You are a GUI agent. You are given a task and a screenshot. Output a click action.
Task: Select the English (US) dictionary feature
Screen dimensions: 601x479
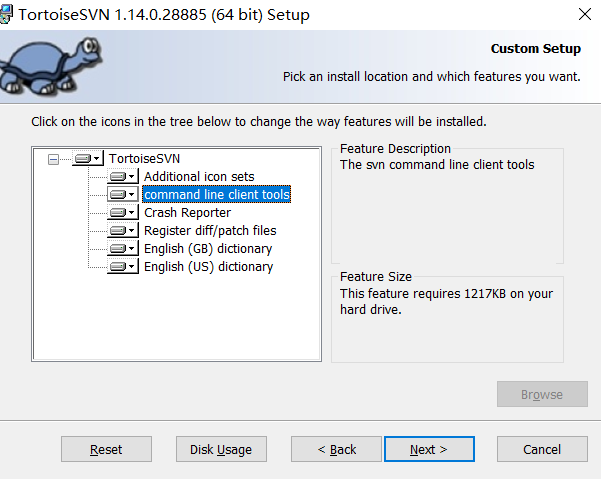coord(209,267)
